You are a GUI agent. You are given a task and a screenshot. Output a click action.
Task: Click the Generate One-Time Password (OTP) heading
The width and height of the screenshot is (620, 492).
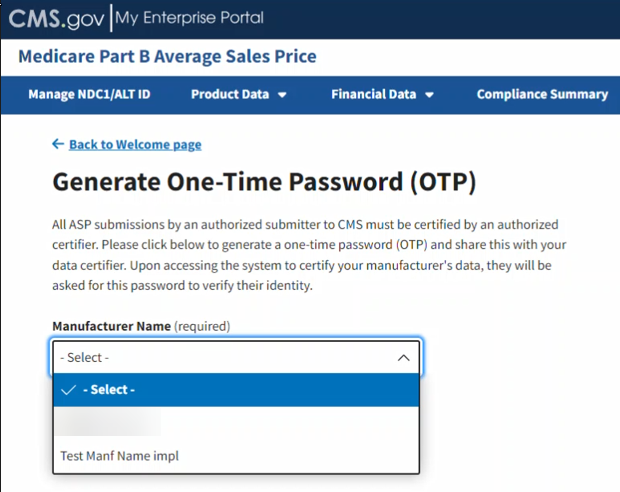263,183
